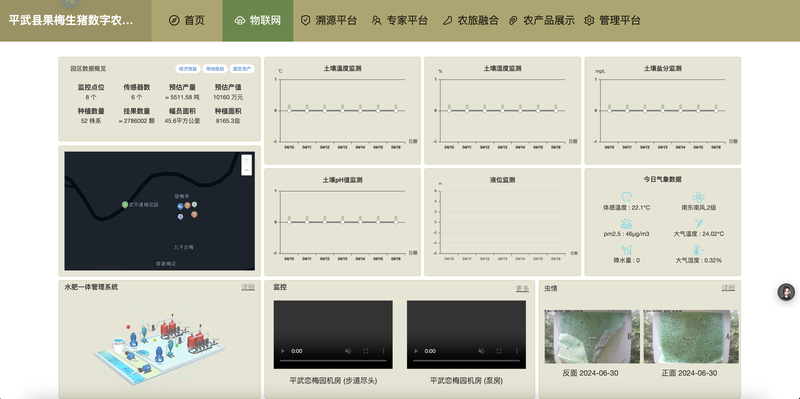Click the 用地规划 pill button
This screenshot has width=800, height=399.
[215, 69]
